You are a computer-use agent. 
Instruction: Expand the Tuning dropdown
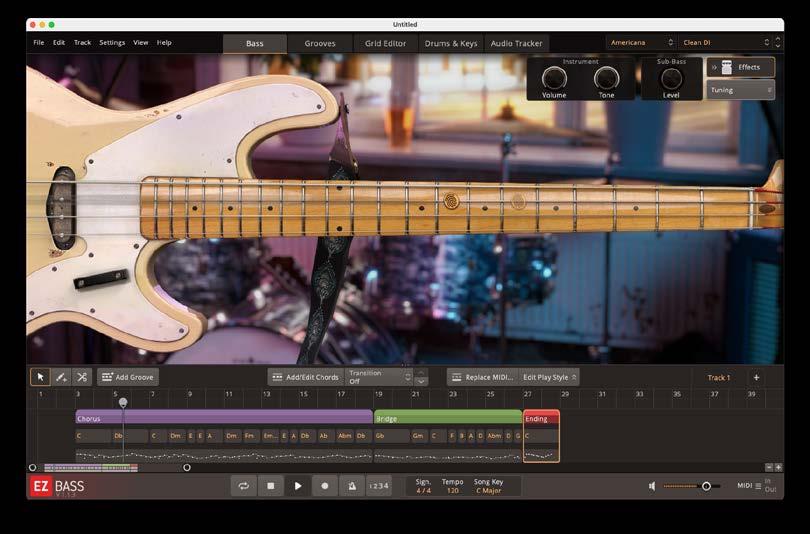click(x=740, y=90)
